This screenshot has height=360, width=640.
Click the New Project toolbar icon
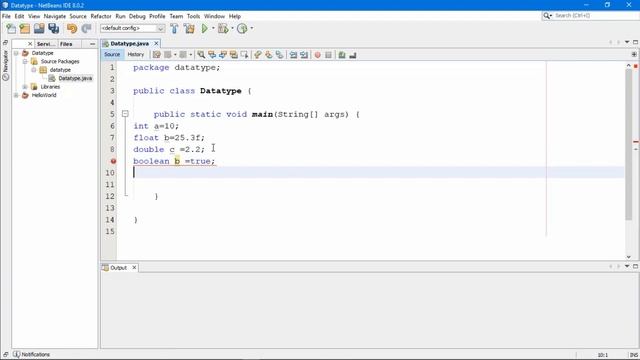tap(25, 28)
